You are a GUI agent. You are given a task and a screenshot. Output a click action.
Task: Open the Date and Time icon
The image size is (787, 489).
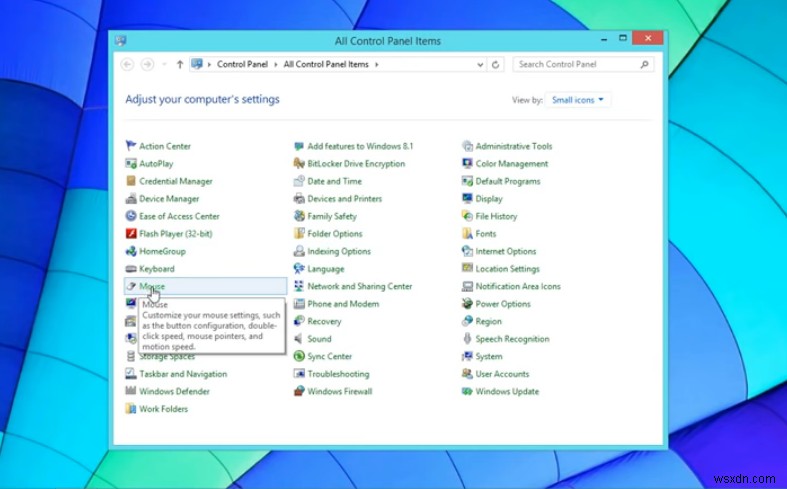pos(299,181)
